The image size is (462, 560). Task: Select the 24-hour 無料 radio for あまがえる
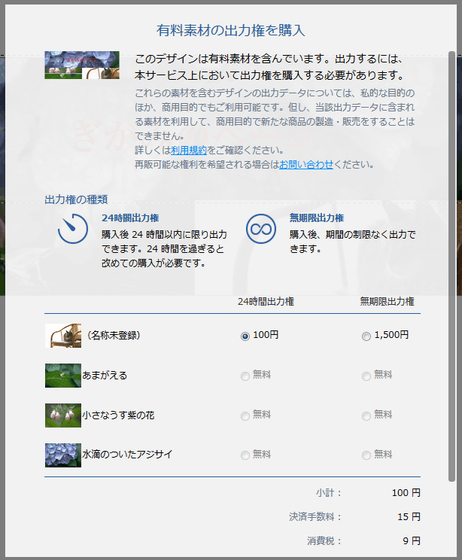245,376
